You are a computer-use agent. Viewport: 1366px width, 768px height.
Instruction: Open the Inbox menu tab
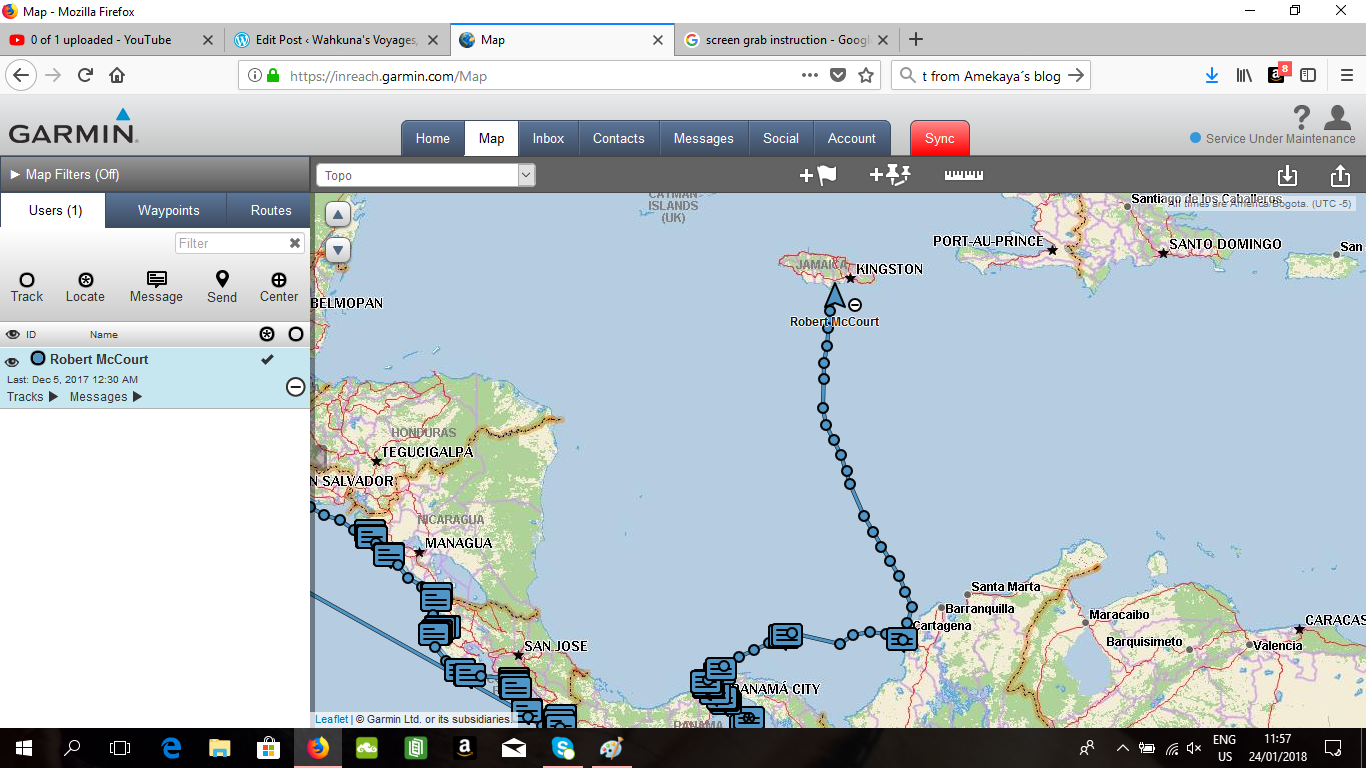[548, 138]
